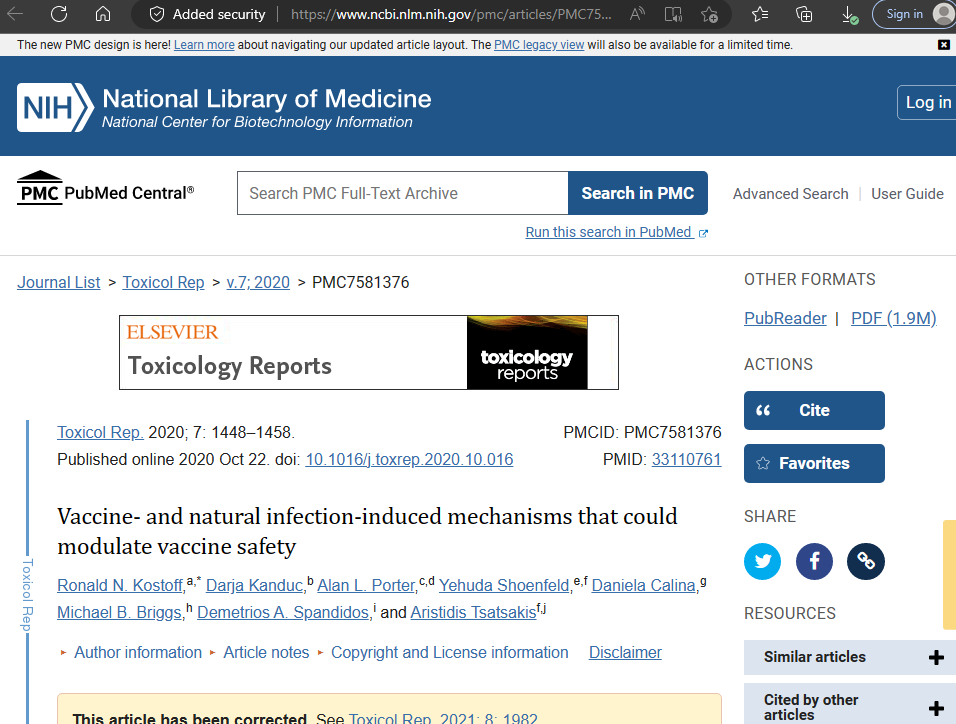Click the quote mark icon on the Cite button
The image size is (956, 724).
763,410
